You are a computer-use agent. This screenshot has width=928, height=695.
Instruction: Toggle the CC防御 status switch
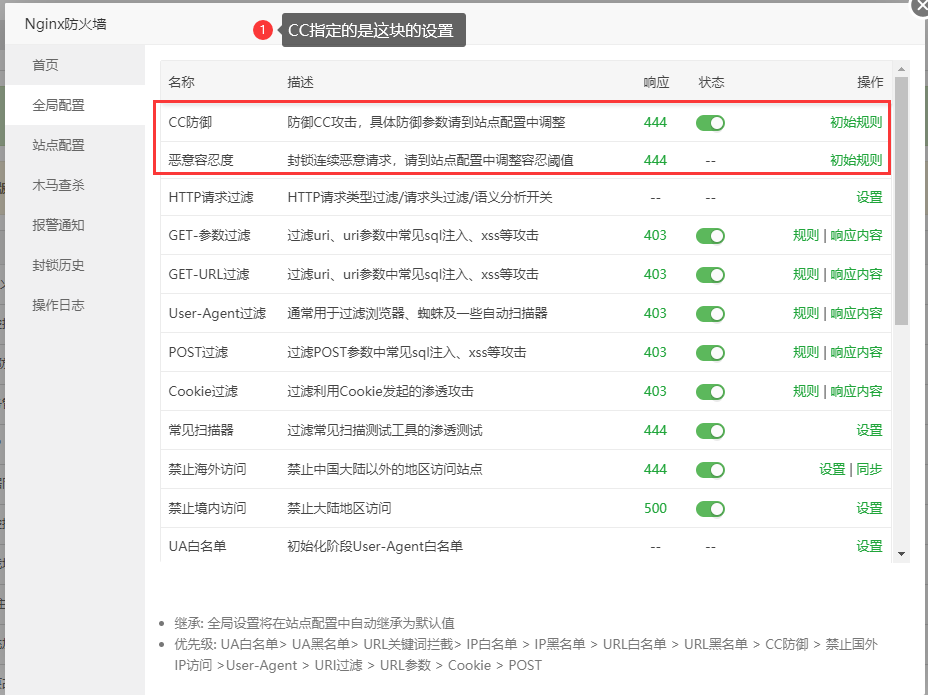click(710, 123)
